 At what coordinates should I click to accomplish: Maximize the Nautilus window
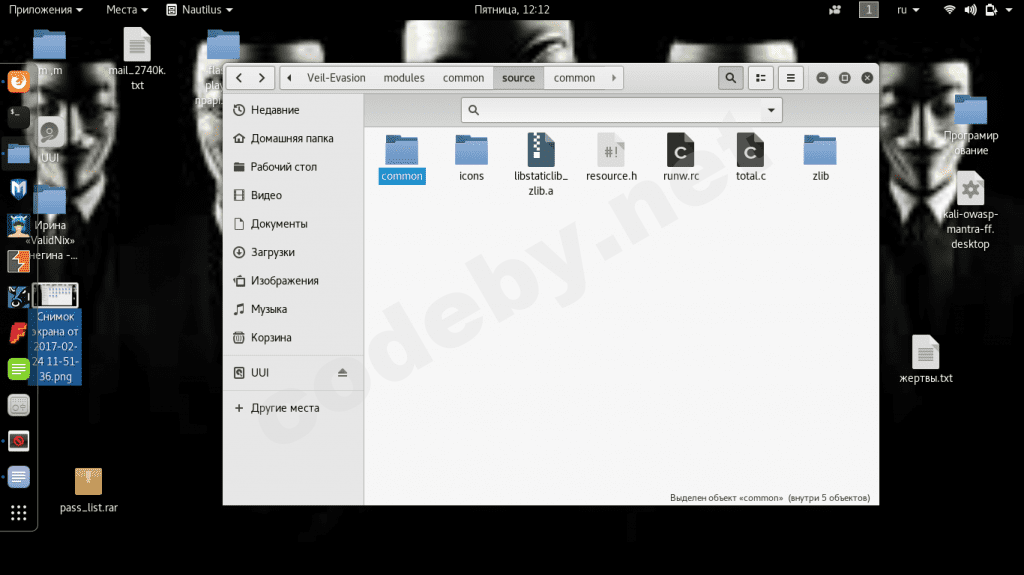click(844, 78)
